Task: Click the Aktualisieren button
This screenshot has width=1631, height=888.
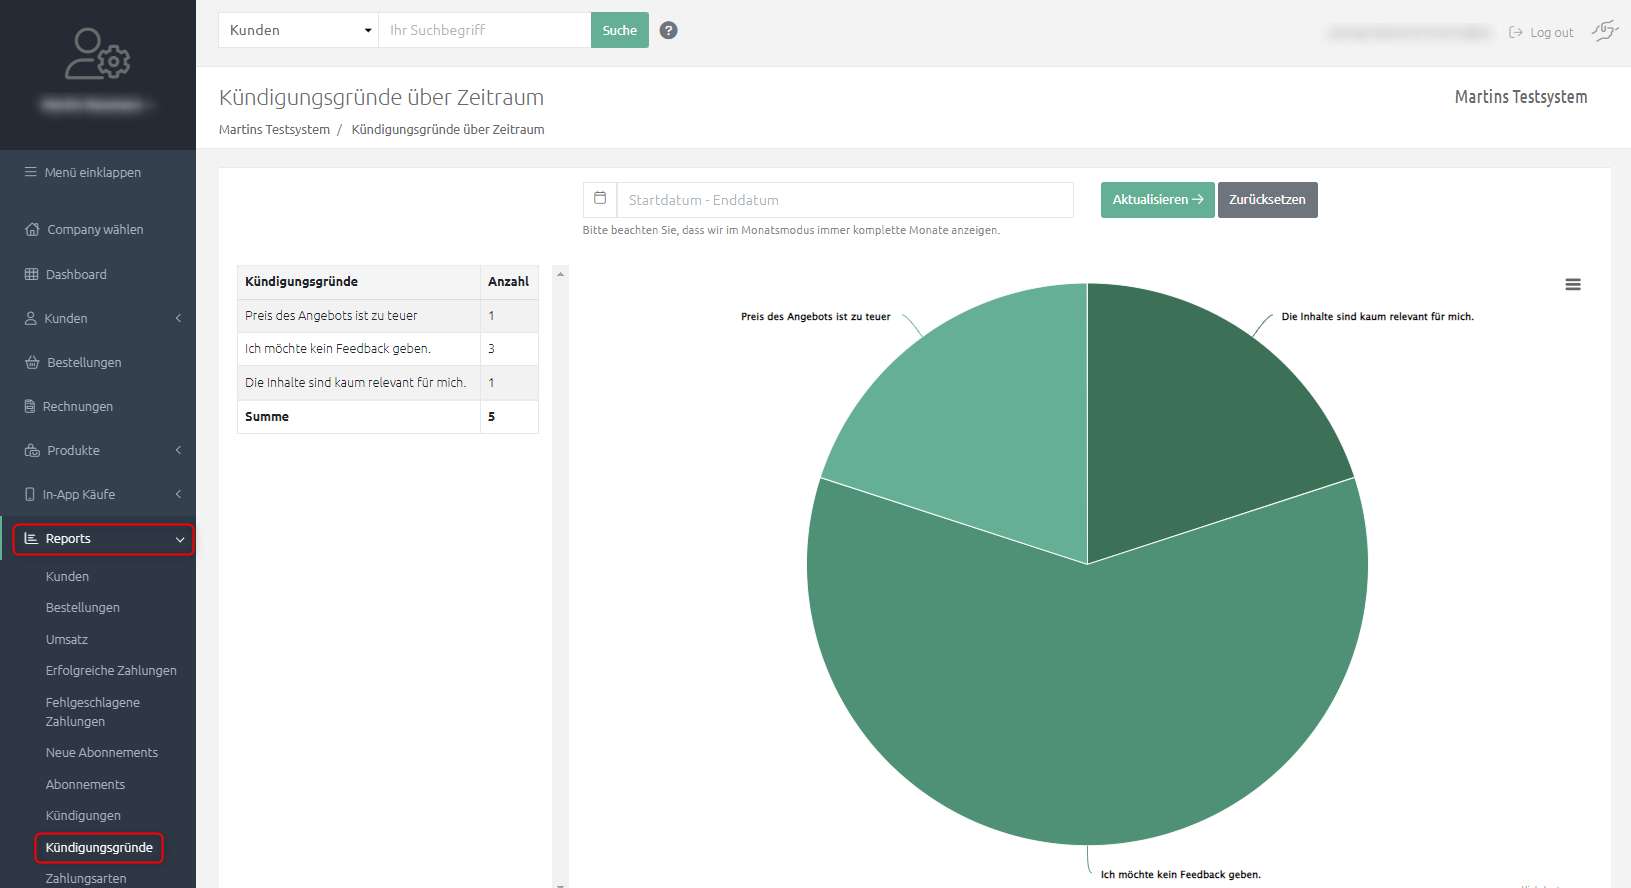Action: pyautogui.click(x=1157, y=200)
